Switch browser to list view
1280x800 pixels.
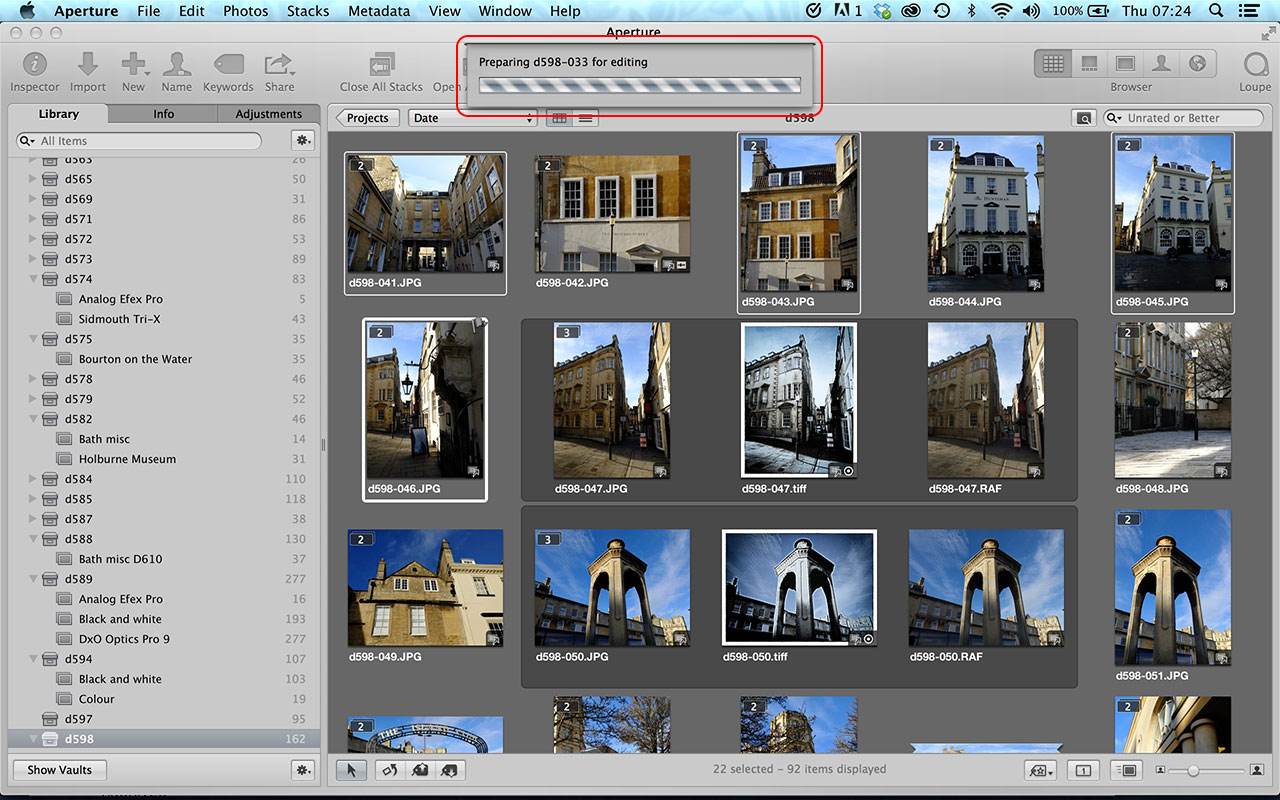coord(585,118)
